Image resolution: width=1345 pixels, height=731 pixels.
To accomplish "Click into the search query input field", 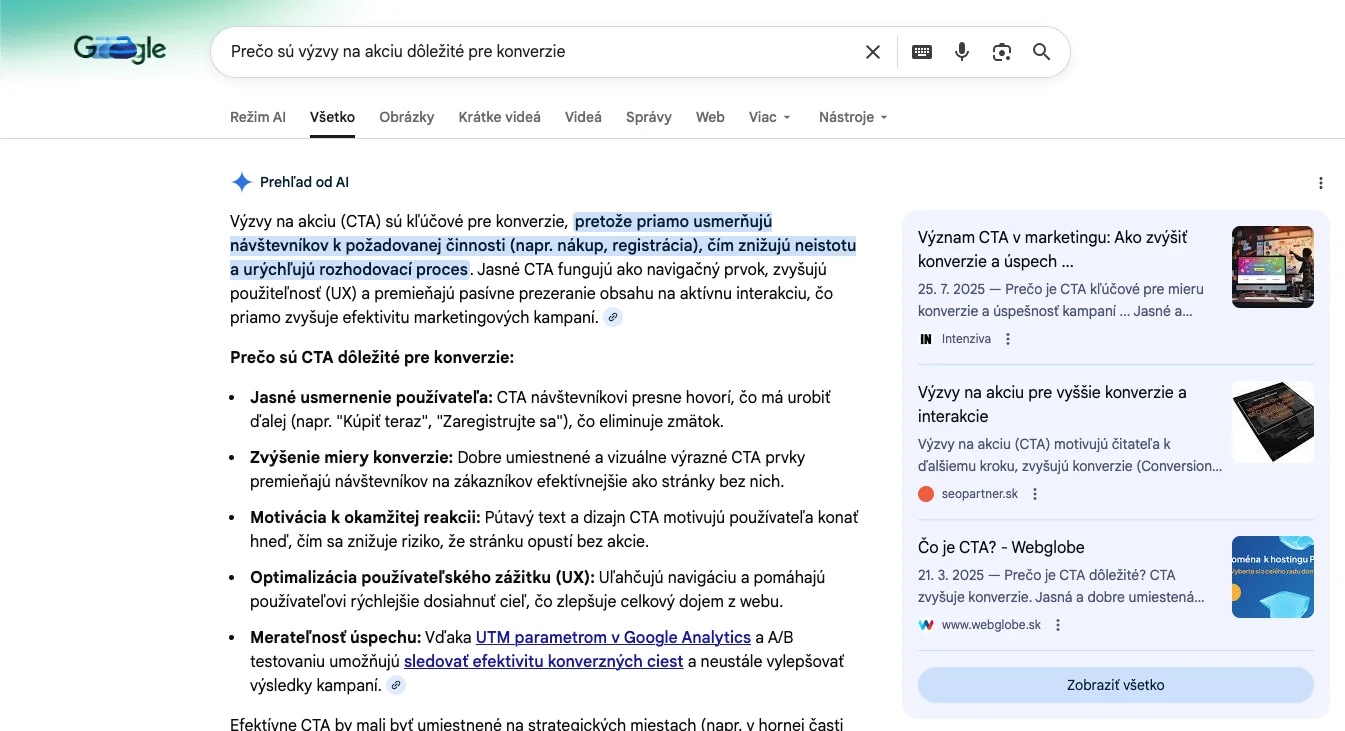I will click(x=540, y=52).
